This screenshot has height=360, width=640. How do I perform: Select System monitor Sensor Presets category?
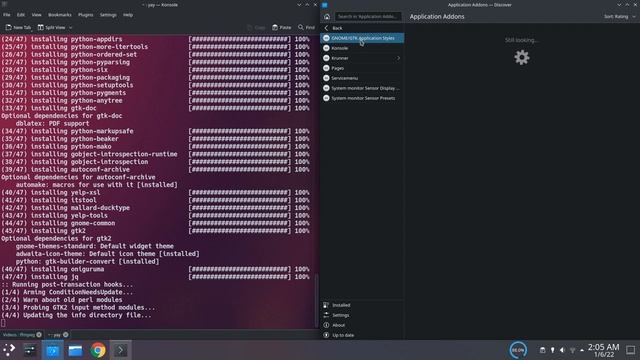point(362,98)
